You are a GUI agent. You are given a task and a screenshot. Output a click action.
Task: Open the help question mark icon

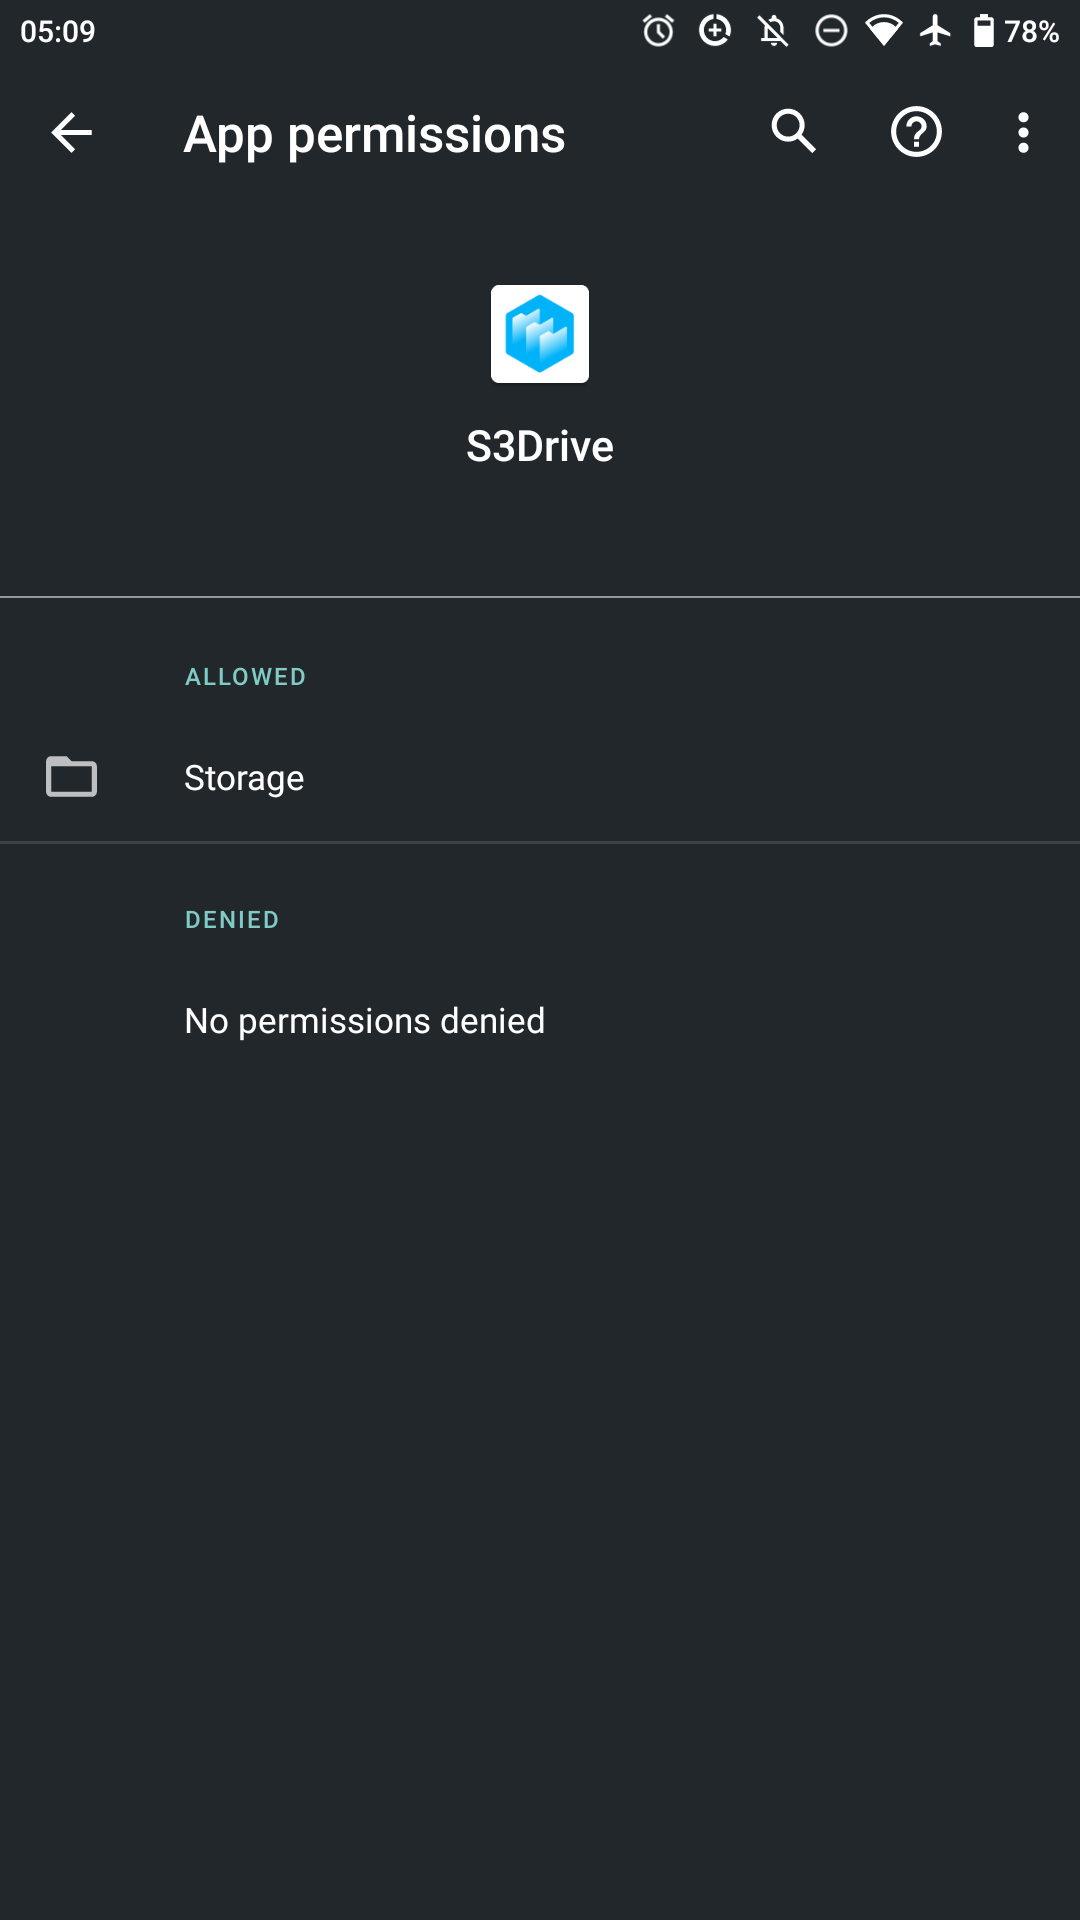tap(916, 132)
